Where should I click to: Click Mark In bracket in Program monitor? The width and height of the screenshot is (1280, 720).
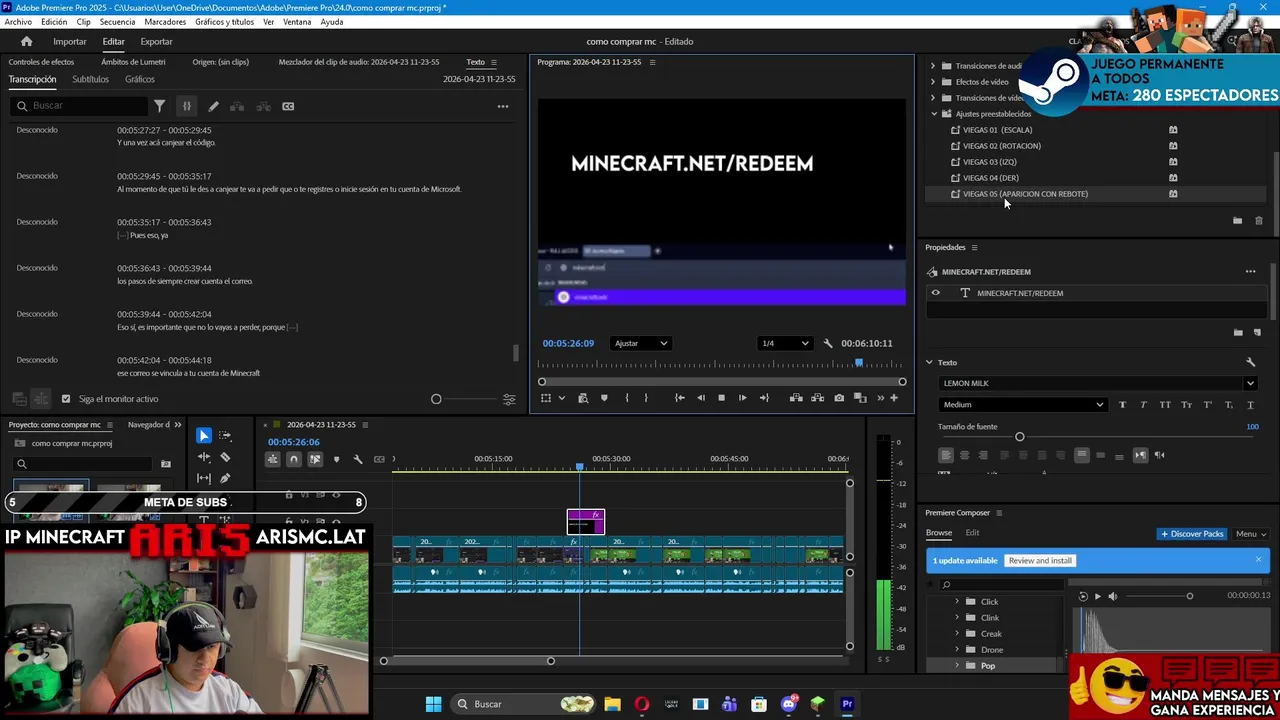click(627, 398)
